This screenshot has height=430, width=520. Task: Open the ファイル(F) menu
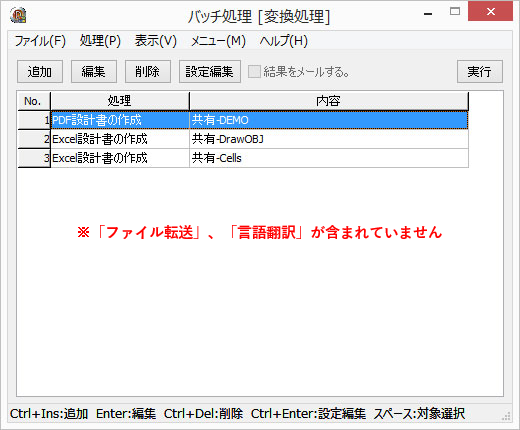click(x=40, y=41)
